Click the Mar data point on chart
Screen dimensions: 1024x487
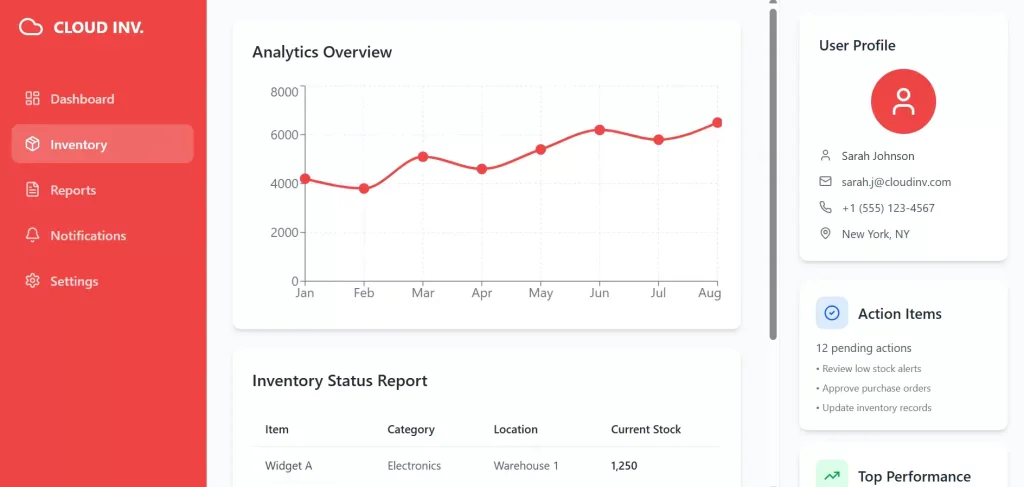(x=423, y=157)
